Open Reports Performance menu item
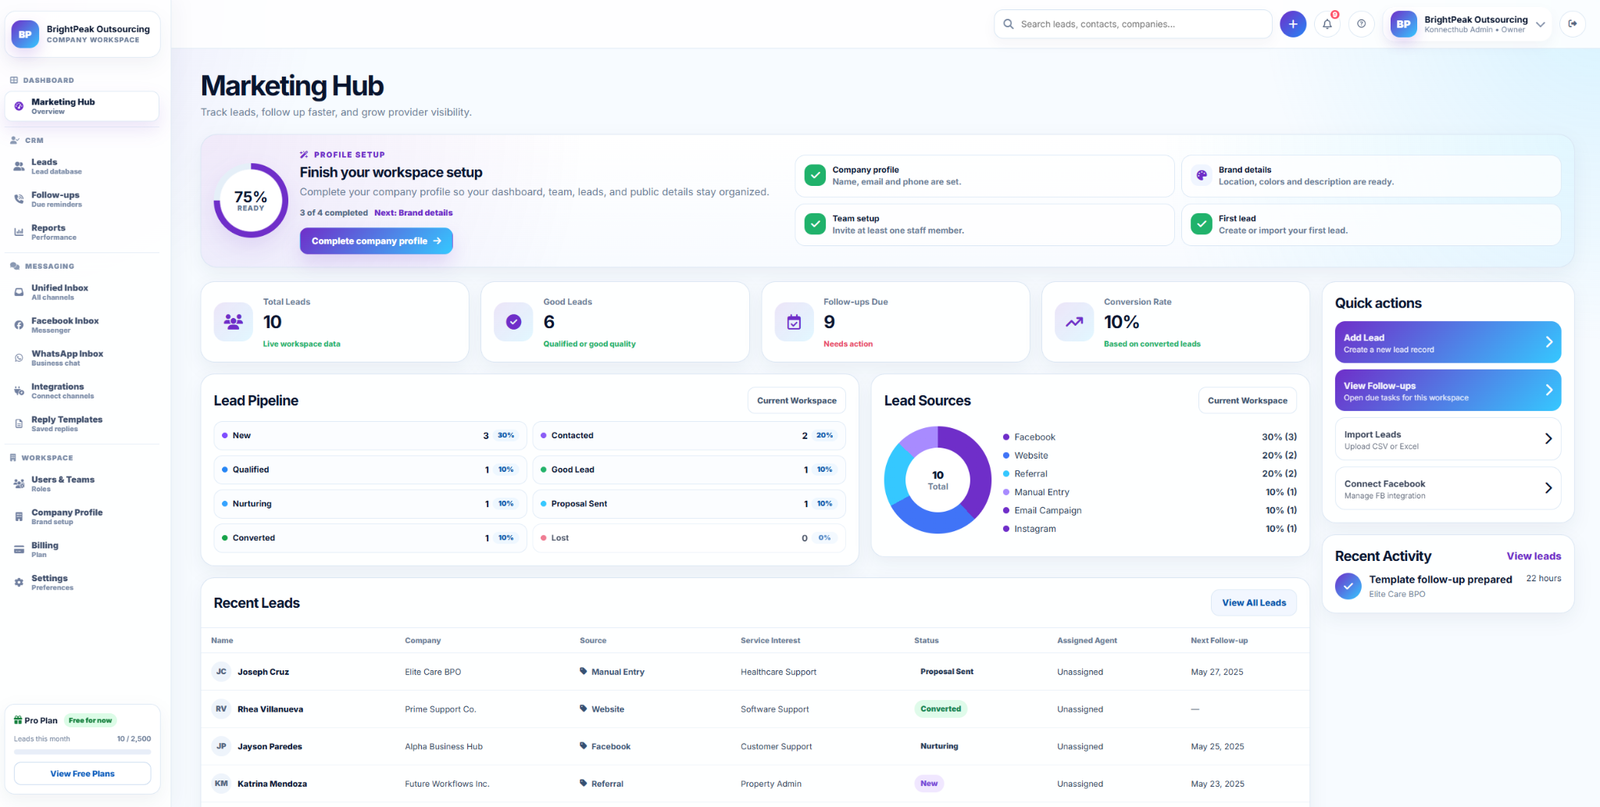The height and width of the screenshot is (807, 1600). 82,232
